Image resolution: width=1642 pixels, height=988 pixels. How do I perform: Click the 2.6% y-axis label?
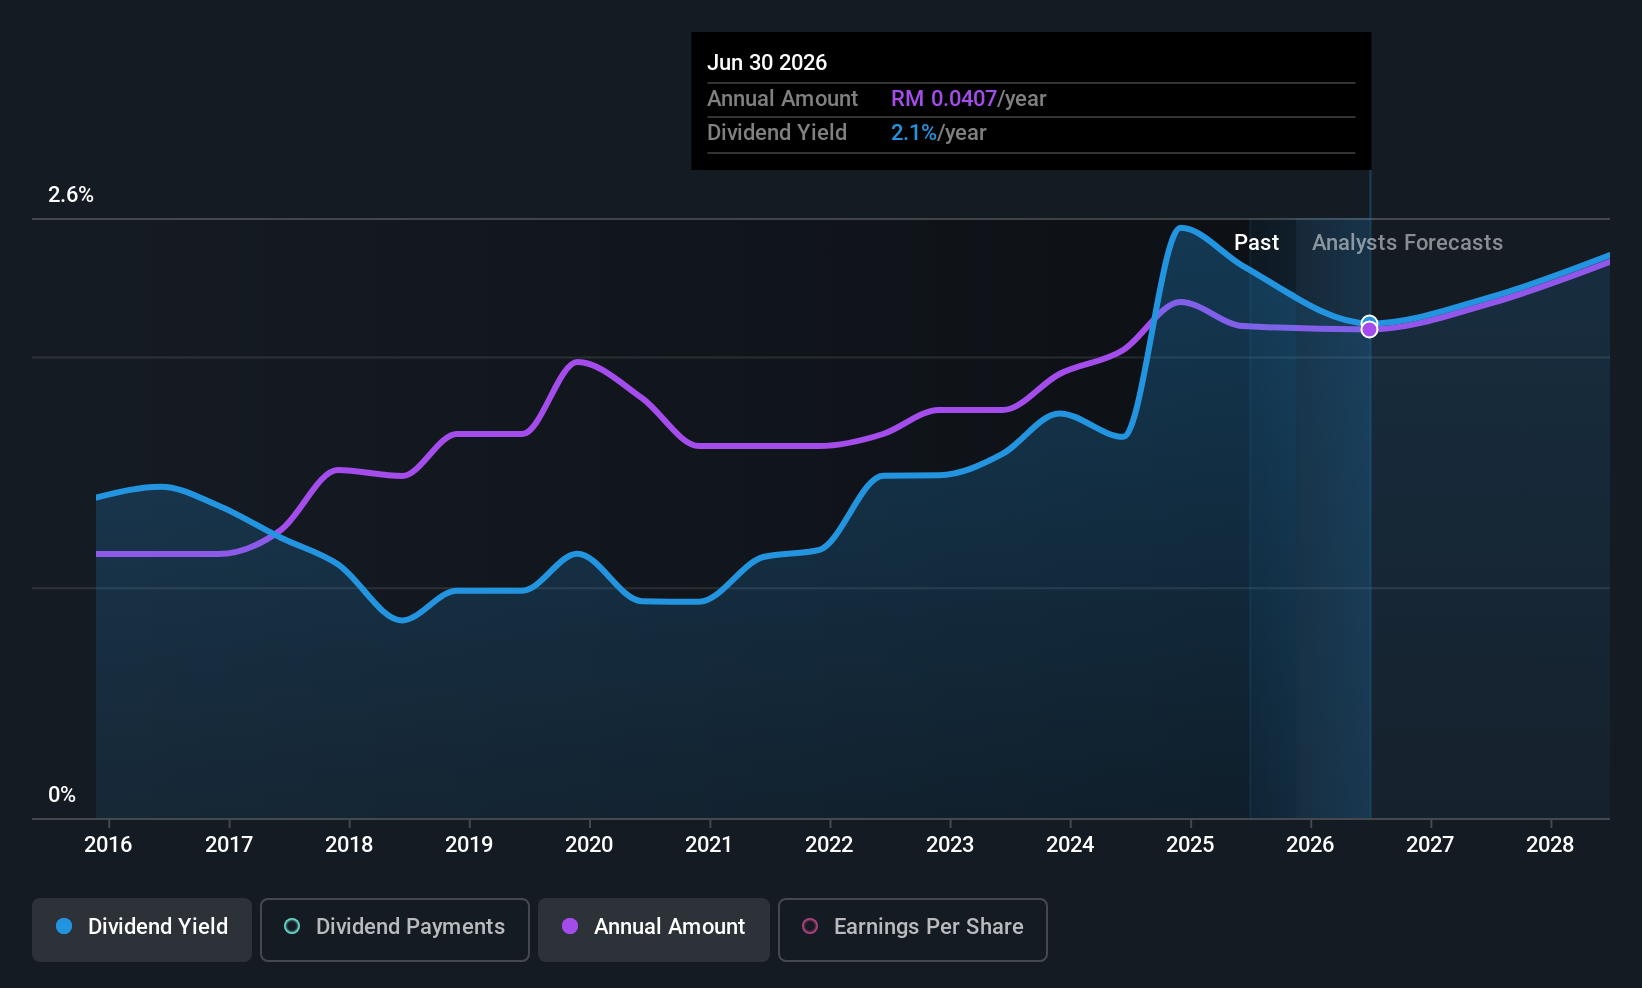(x=71, y=195)
